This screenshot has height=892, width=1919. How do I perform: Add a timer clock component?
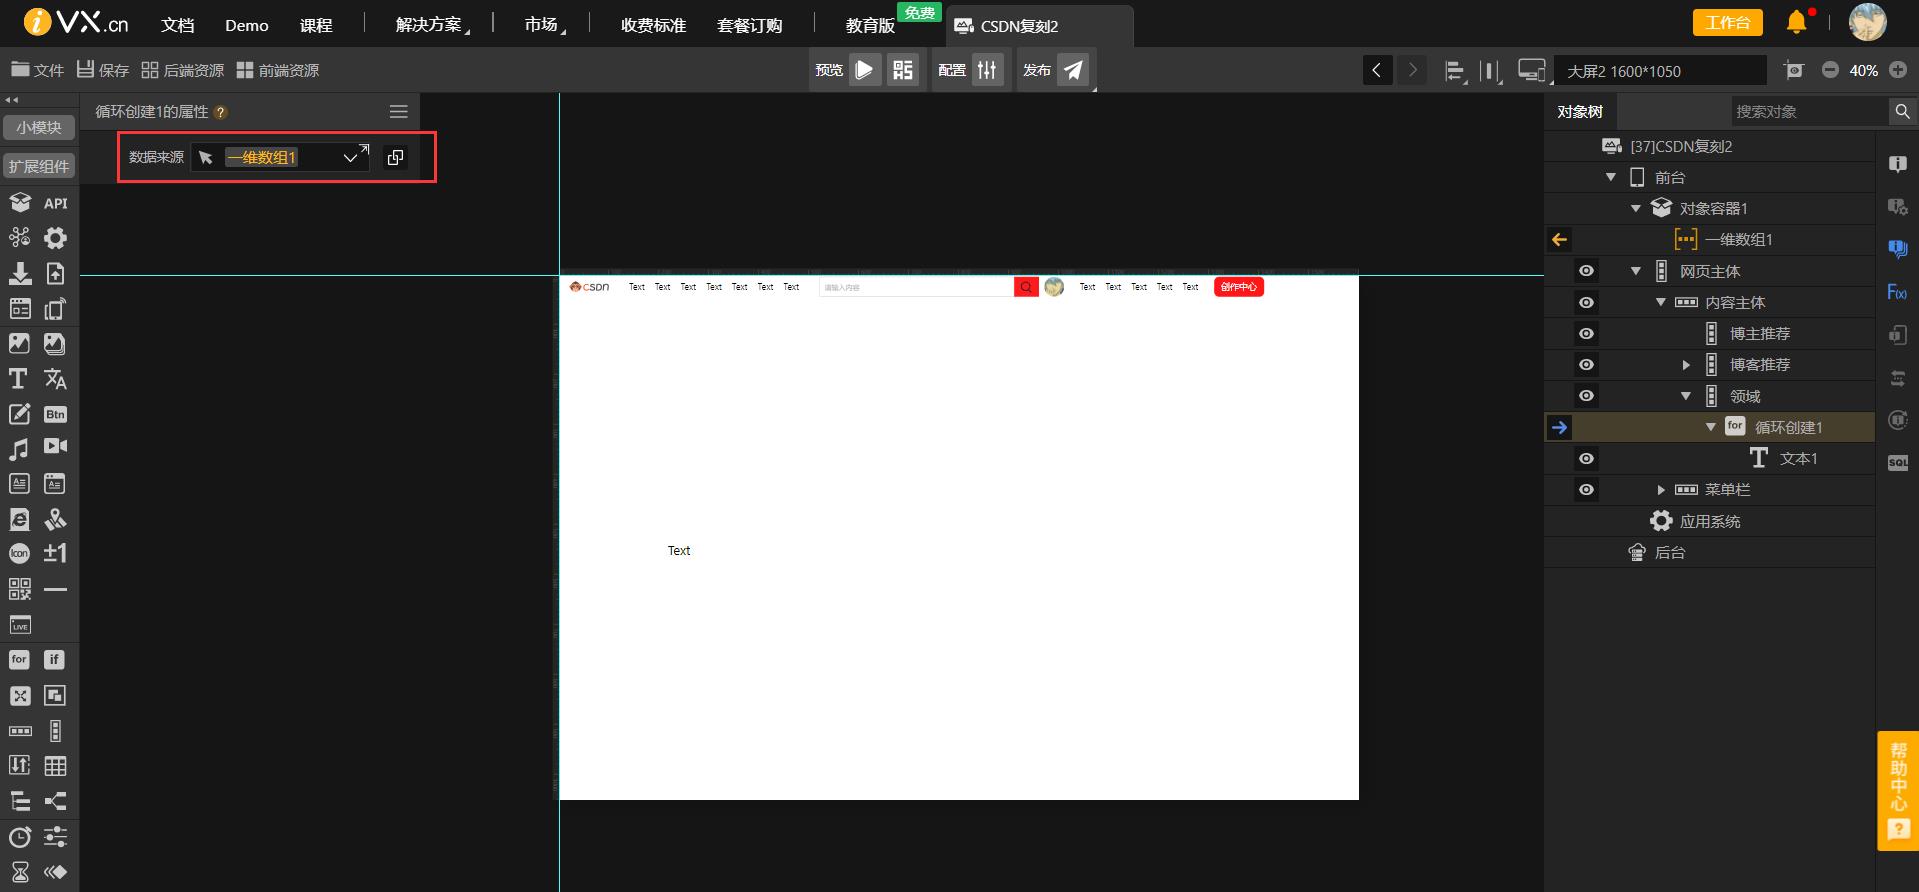point(19,837)
